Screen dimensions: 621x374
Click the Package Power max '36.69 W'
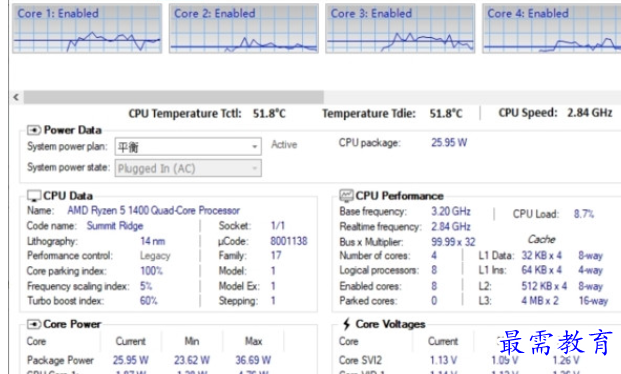(253, 360)
